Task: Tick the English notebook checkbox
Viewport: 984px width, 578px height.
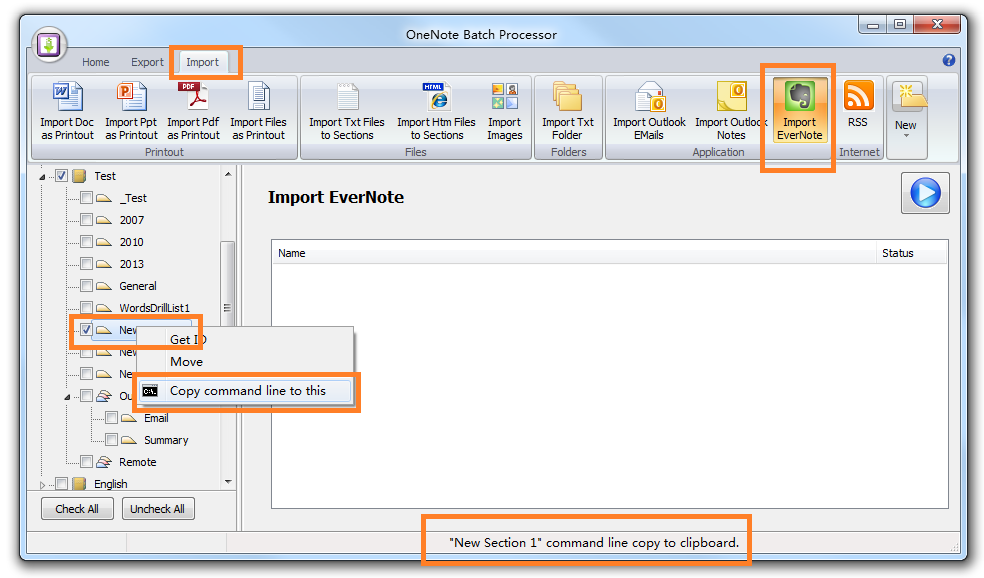Action: click(x=62, y=484)
